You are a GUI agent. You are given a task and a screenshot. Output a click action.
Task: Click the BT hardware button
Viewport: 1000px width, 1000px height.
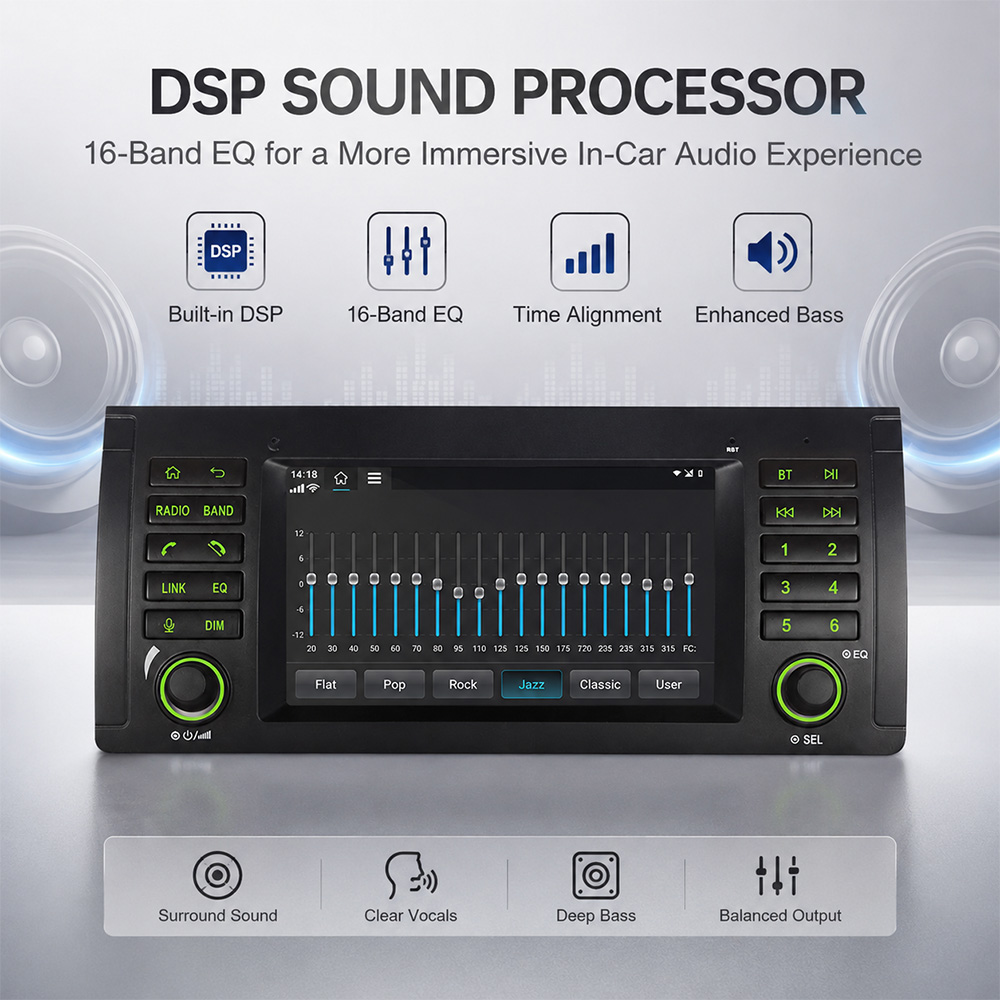coord(785,474)
